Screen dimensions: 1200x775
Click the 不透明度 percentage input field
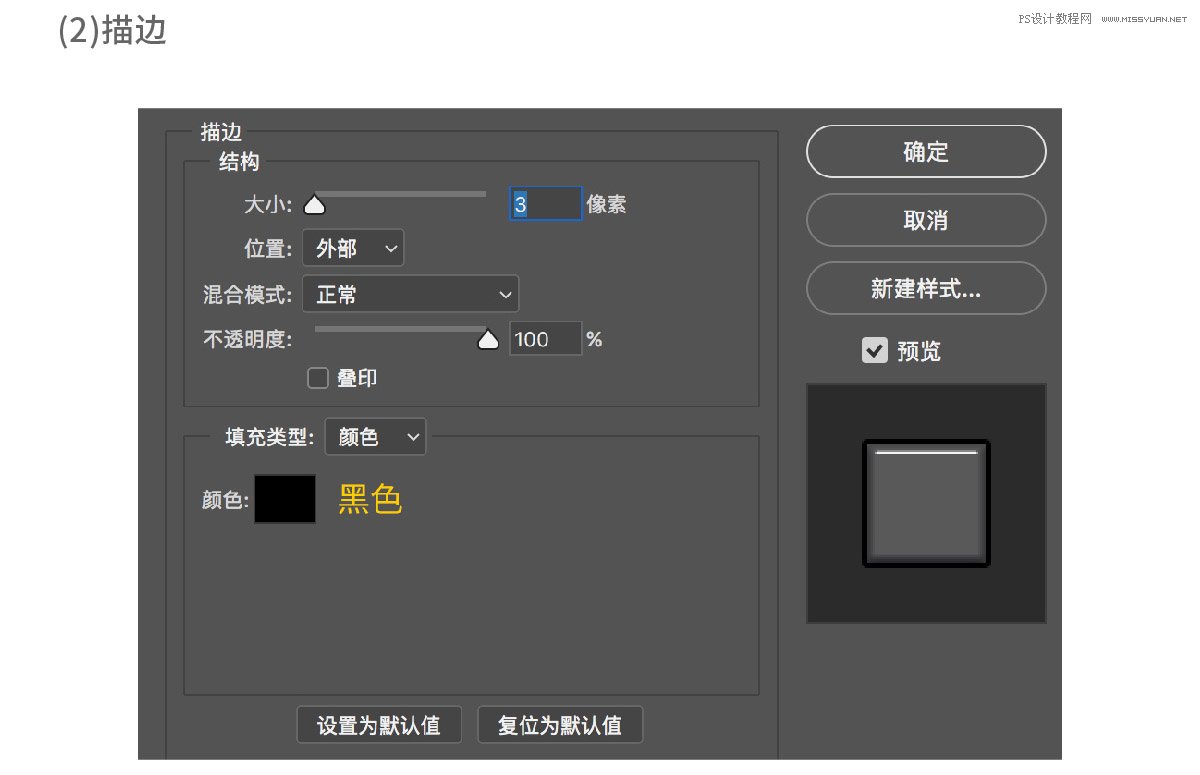tap(545, 339)
